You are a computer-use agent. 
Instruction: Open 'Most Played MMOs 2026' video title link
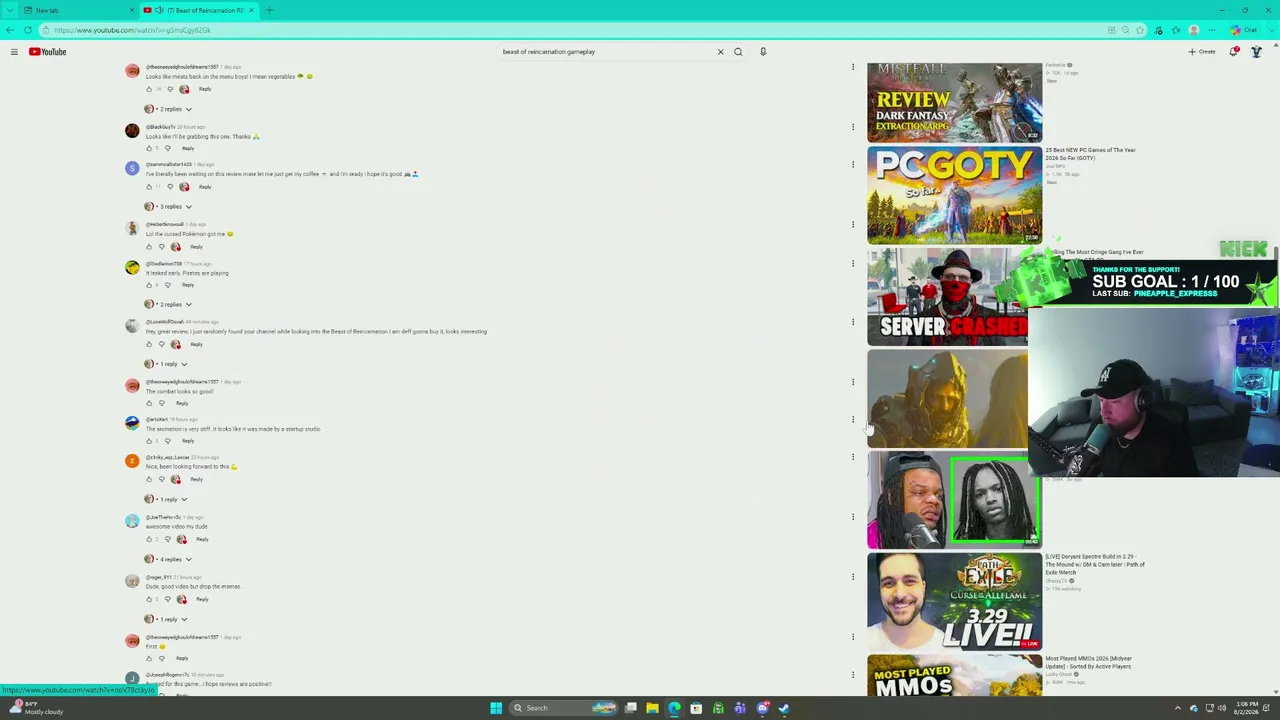(x=1088, y=662)
